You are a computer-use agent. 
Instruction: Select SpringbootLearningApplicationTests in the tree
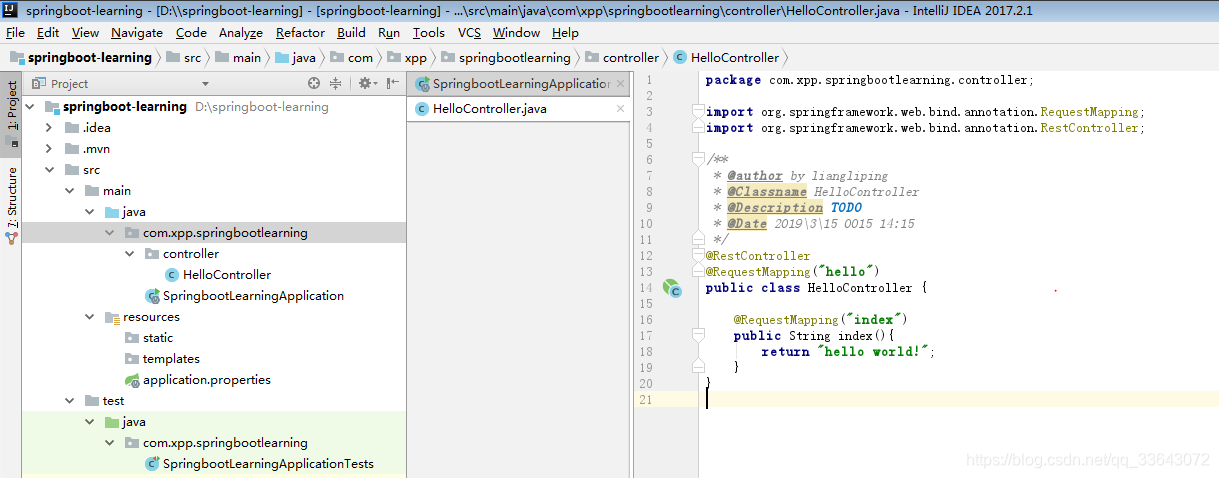268,464
